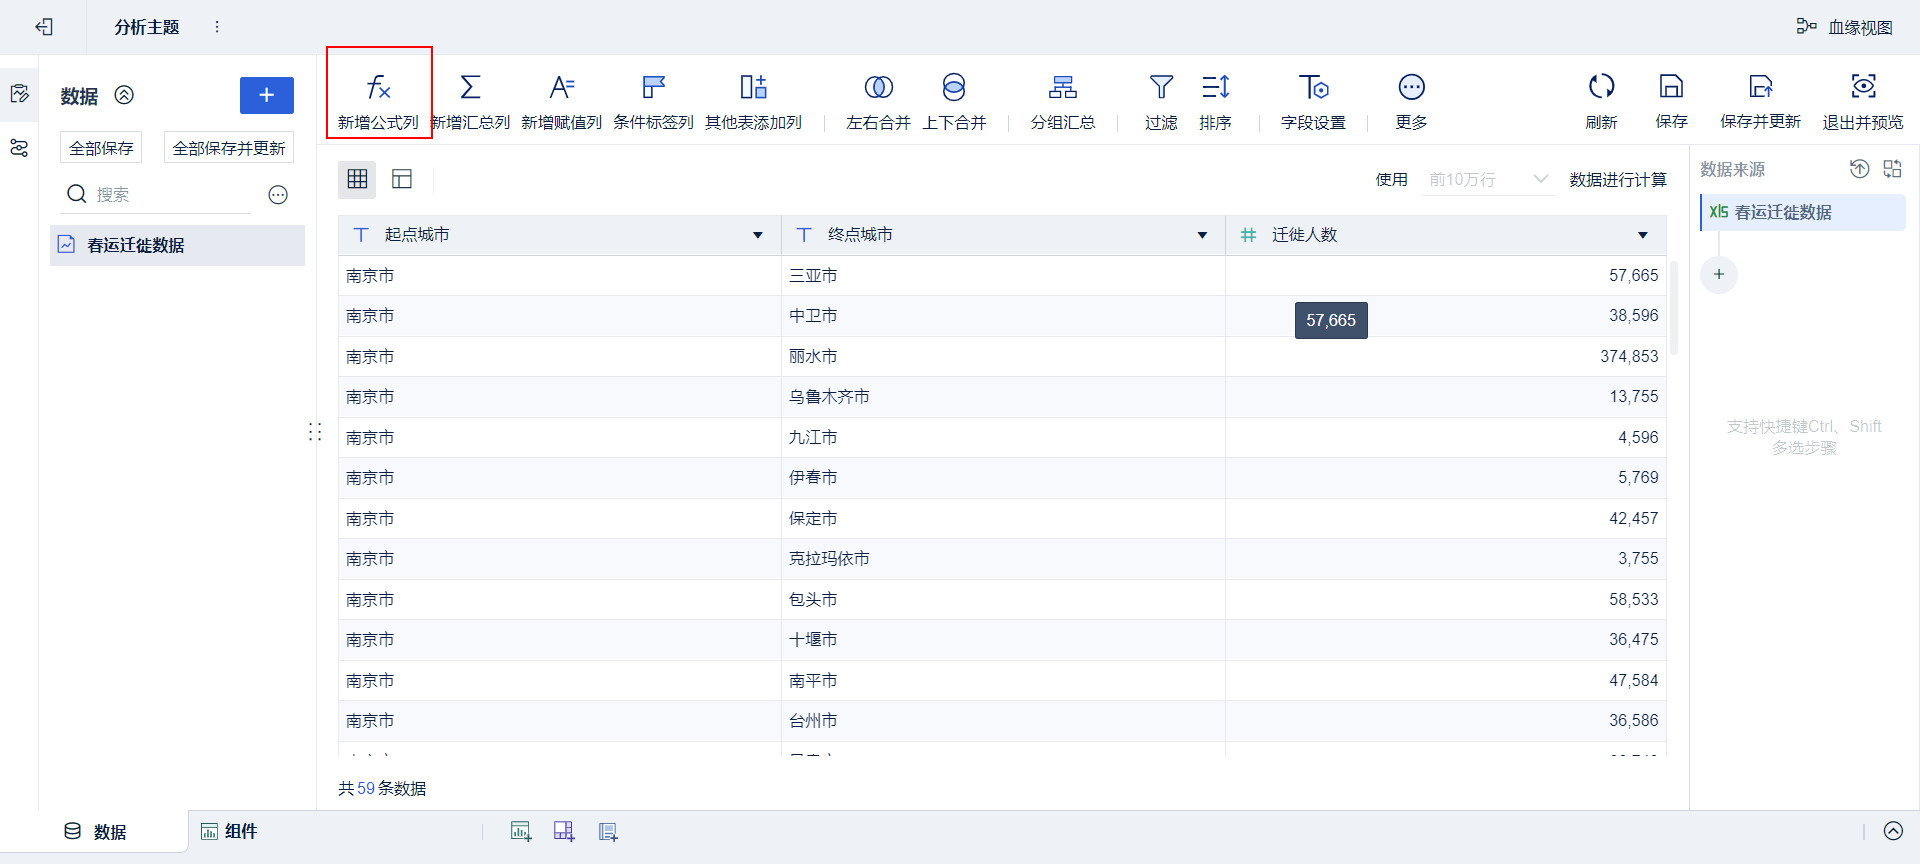Open the 分组汇总 group summary tool
The image size is (1920, 864).
coord(1063,101)
